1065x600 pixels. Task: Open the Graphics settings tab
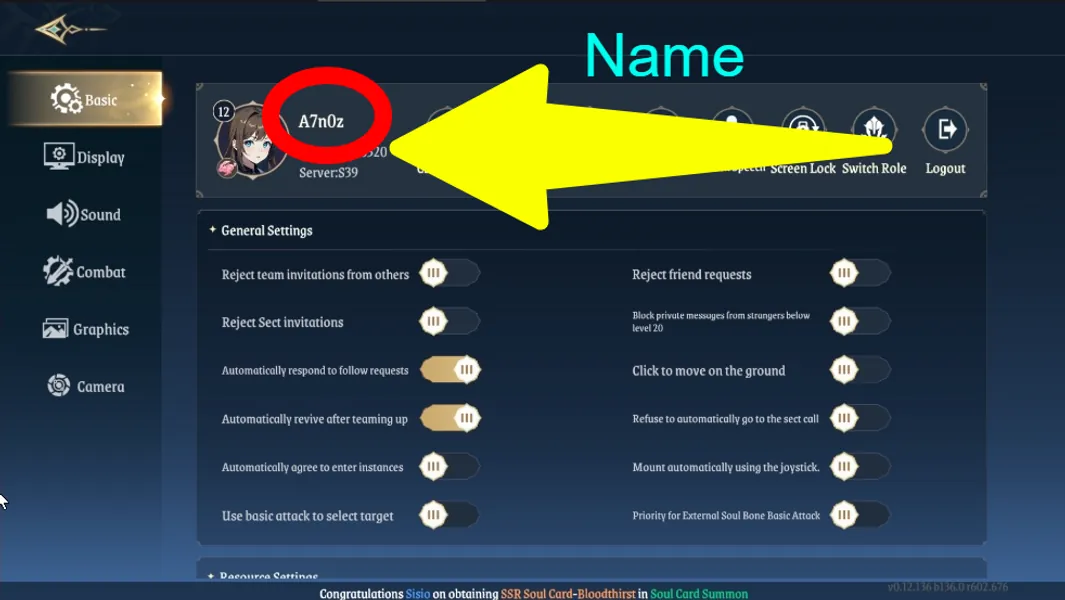pos(85,329)
